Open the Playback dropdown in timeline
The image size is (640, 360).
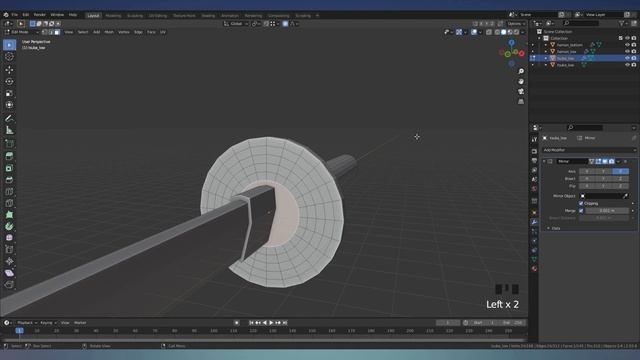point(27,323)
